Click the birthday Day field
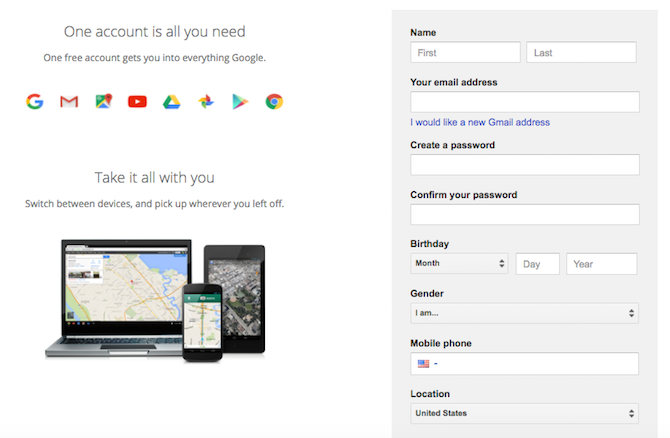The width and height of the screenshot is (670, 438). 537,264
